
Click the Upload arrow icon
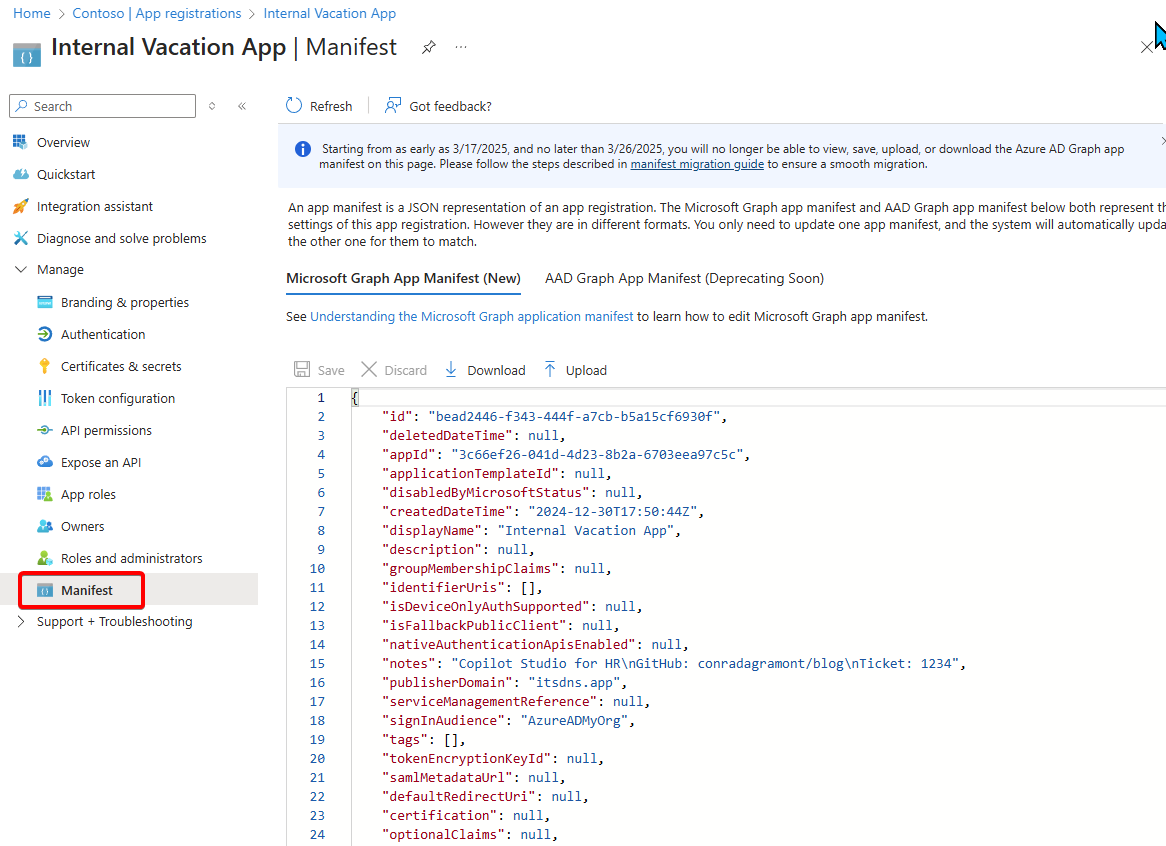550,369
